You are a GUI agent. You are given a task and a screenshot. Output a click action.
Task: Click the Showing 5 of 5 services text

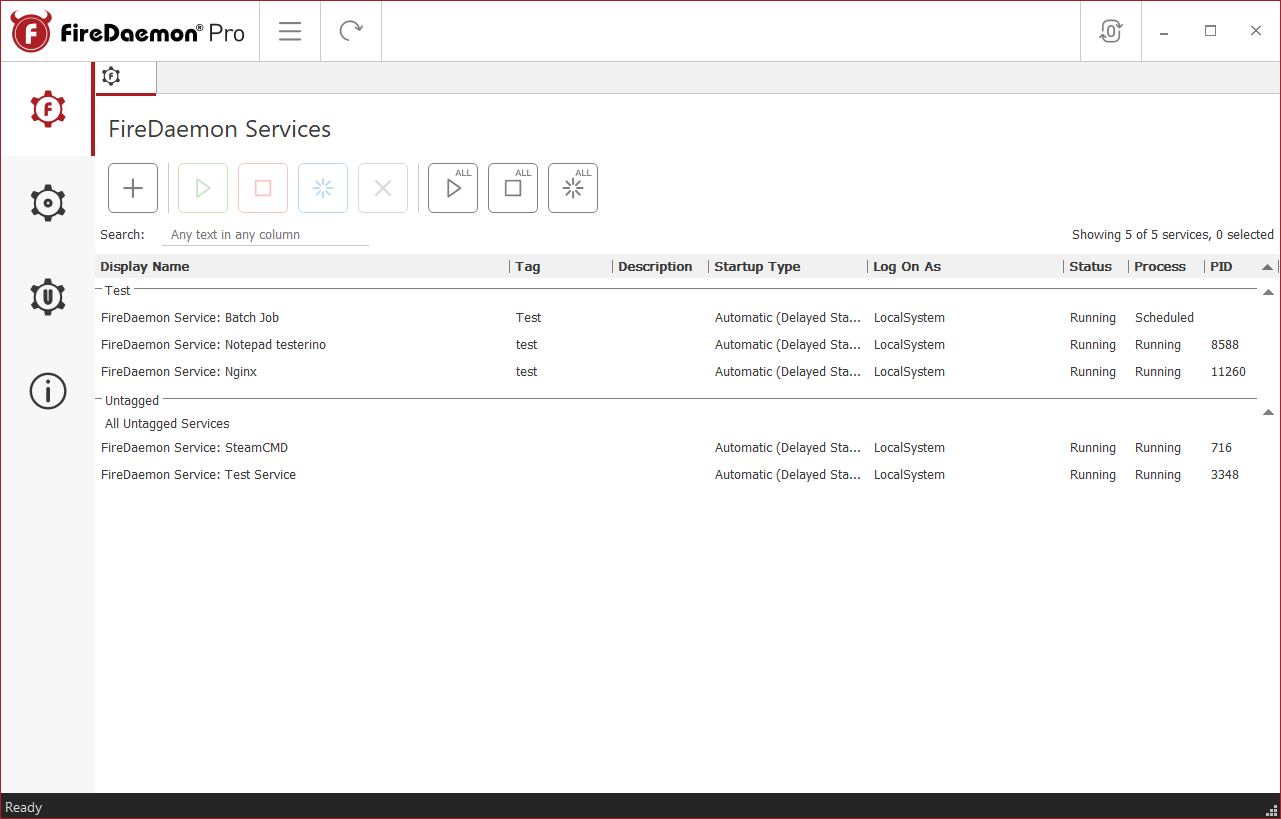[x=1173, y=235]
